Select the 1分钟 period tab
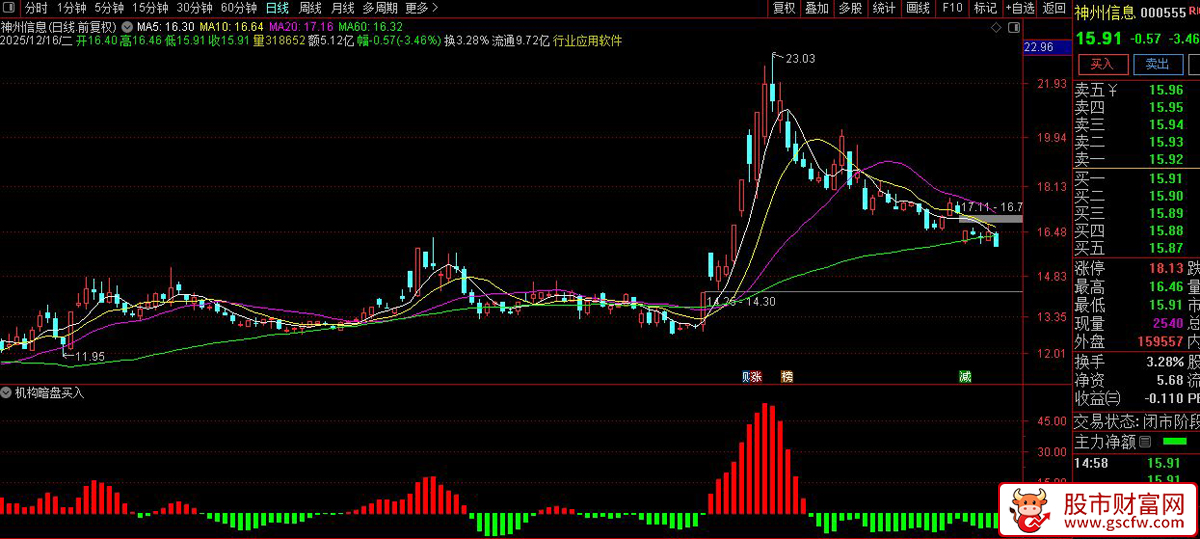The image size is (1200, 539). click(71, 8)
